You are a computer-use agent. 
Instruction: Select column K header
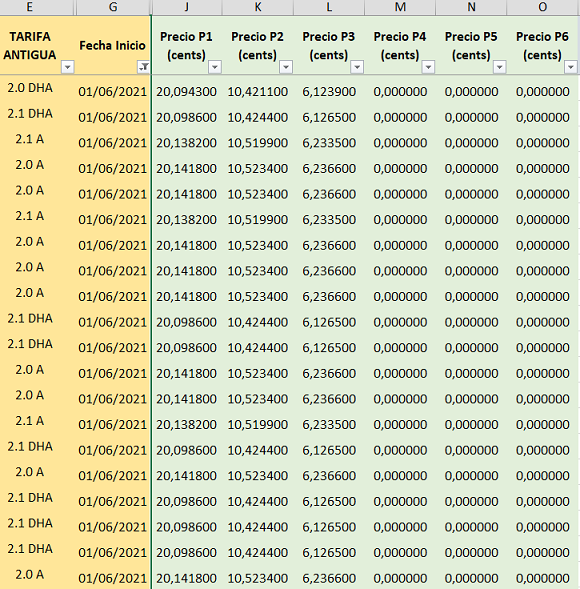(x=258, y=7)
